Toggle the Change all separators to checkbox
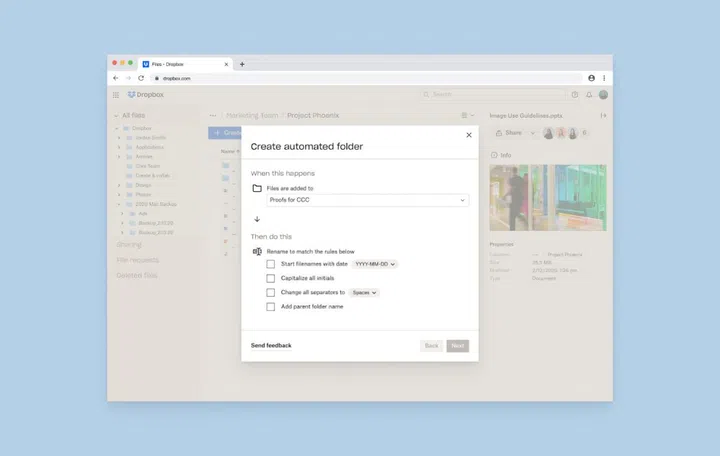The height and width of the screenshot is (456, 720). click(271, 293)
